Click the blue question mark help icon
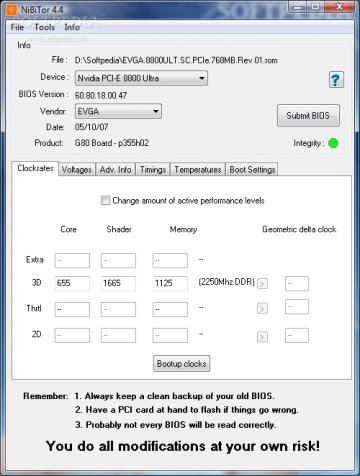 click(x=336, y=79)
